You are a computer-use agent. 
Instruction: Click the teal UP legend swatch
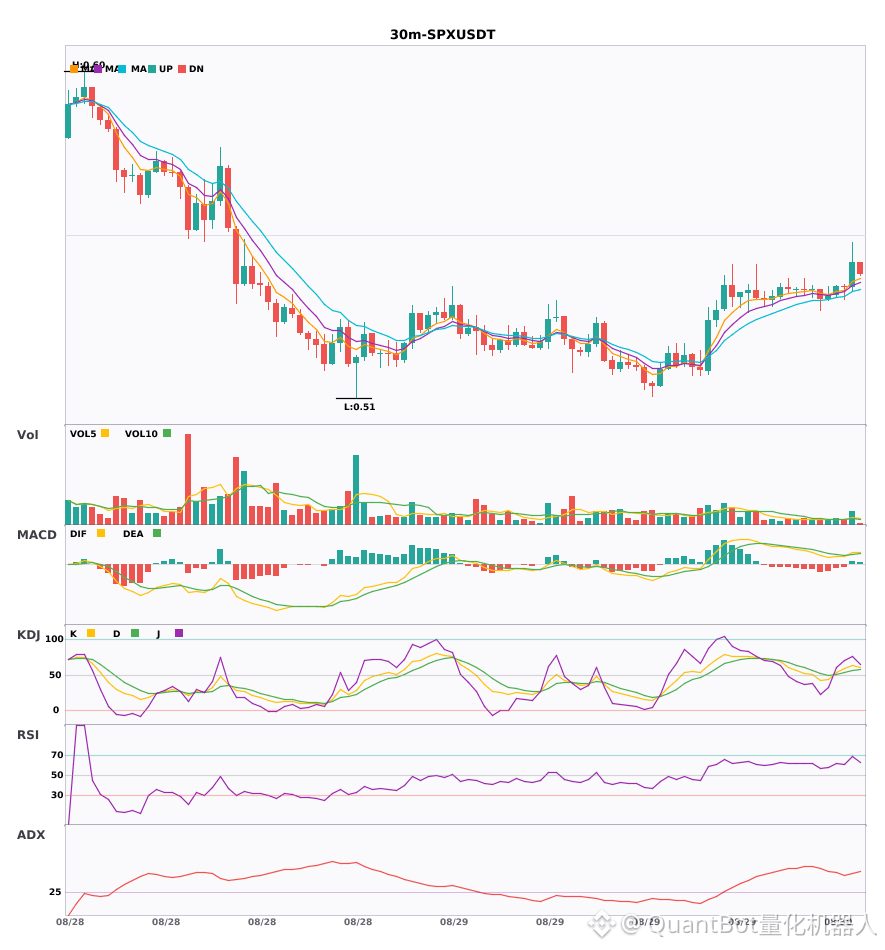point(152,69)
